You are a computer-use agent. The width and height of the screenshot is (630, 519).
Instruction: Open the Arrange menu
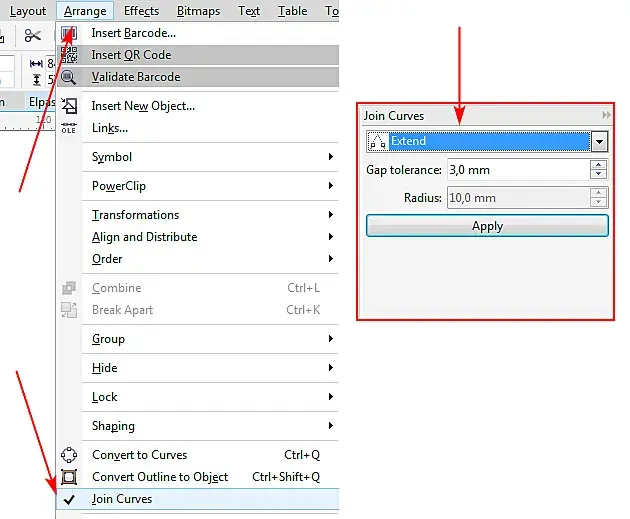pos(85,11)
